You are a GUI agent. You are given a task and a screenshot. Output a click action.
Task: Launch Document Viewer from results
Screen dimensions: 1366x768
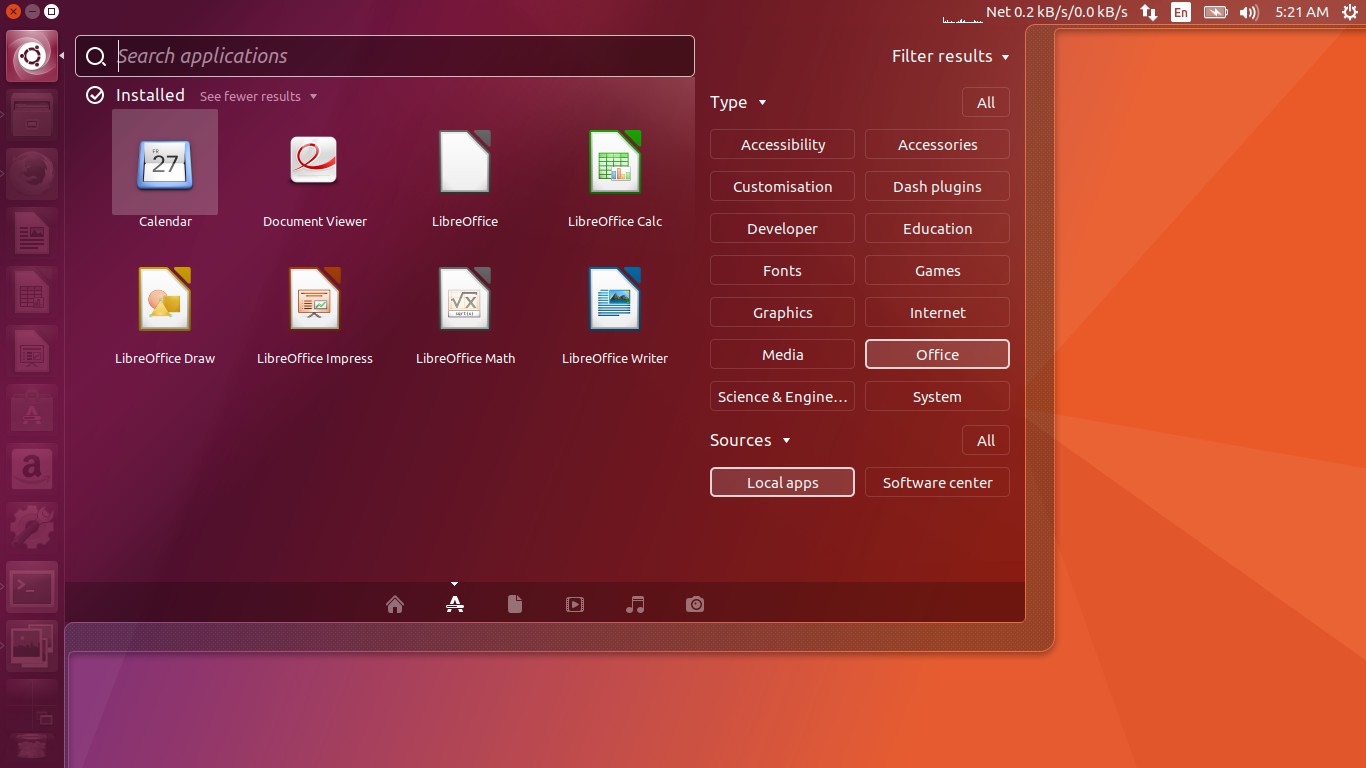pos(315,163)
